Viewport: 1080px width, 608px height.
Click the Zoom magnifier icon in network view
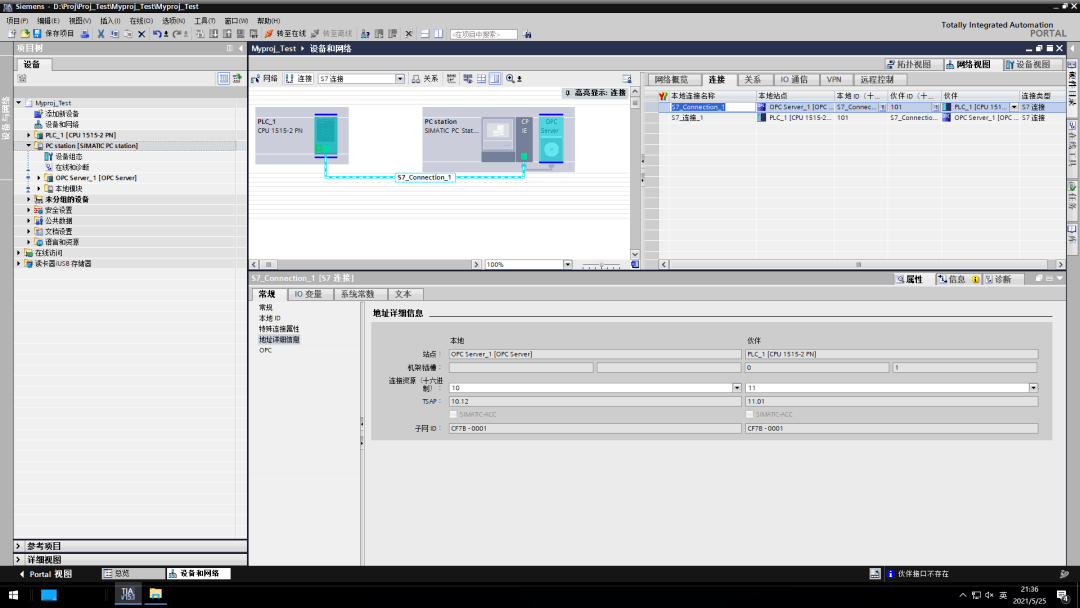[x=510, y=79]
